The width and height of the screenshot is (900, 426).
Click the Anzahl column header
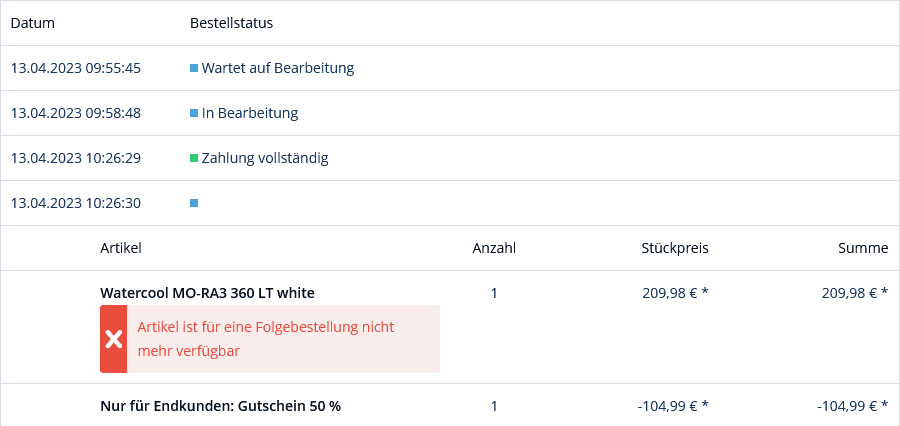494,248
